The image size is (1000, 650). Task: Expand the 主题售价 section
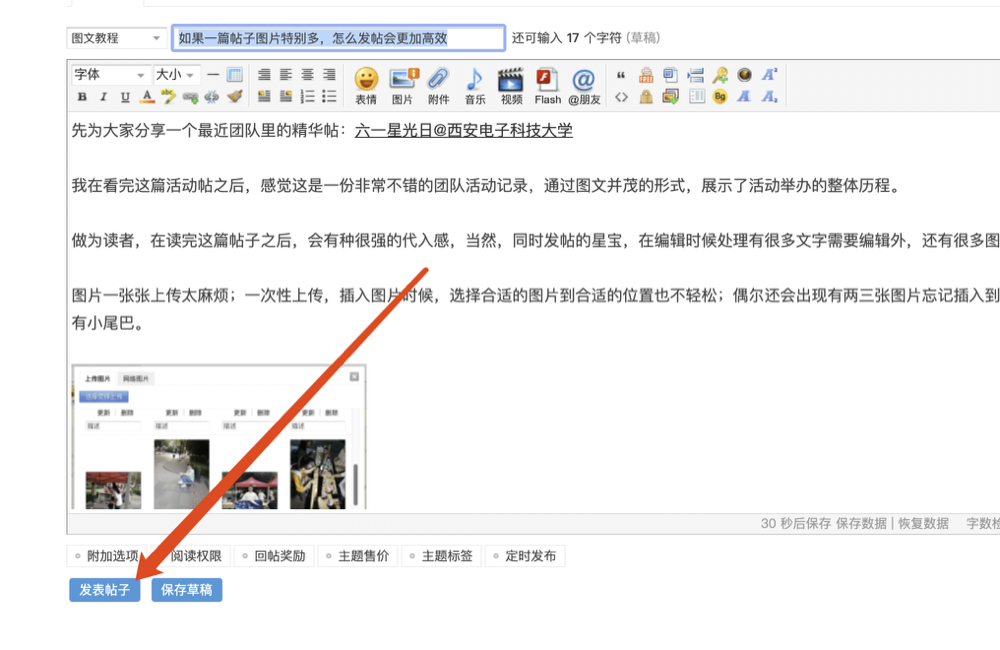click(358, 556)
